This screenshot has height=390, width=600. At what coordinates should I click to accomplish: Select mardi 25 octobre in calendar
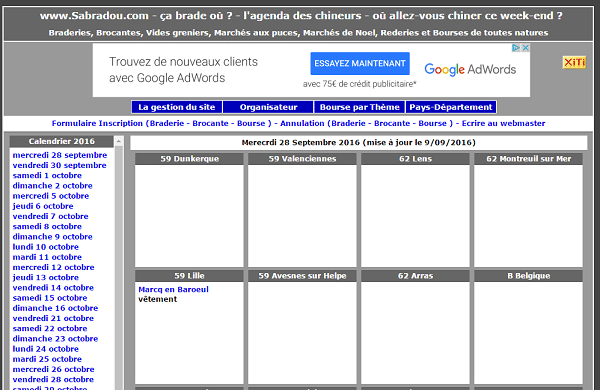click(x=47, y=359)
